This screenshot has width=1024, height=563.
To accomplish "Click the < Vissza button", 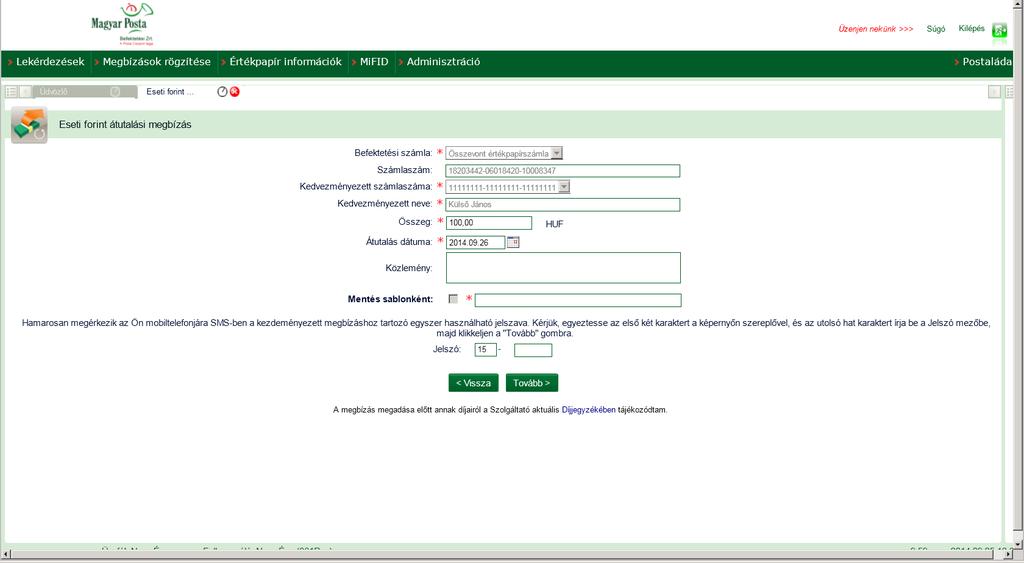I will [x=473, y=383].
